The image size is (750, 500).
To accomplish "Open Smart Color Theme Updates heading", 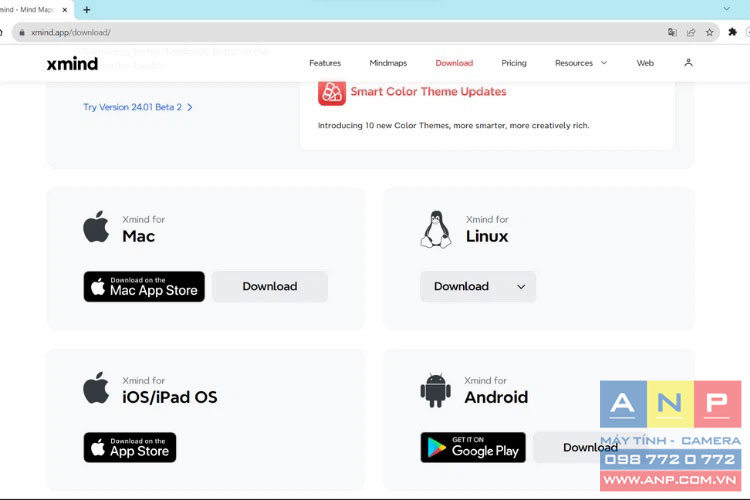I will pos(428,91).
